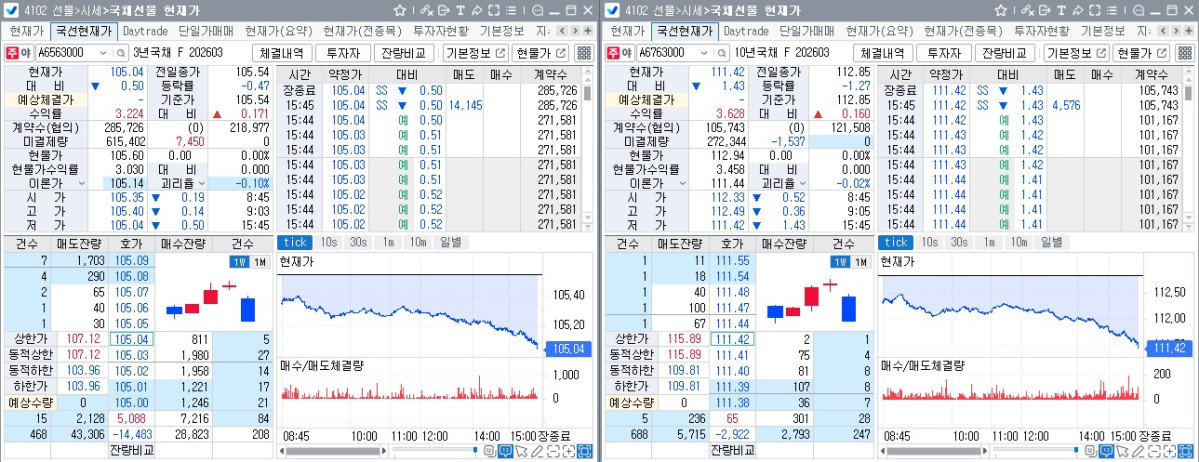Click the favorite star icon in right window
This screenshot has height=462, width=1199.
pyautogui.click(x=1000, y=11)
